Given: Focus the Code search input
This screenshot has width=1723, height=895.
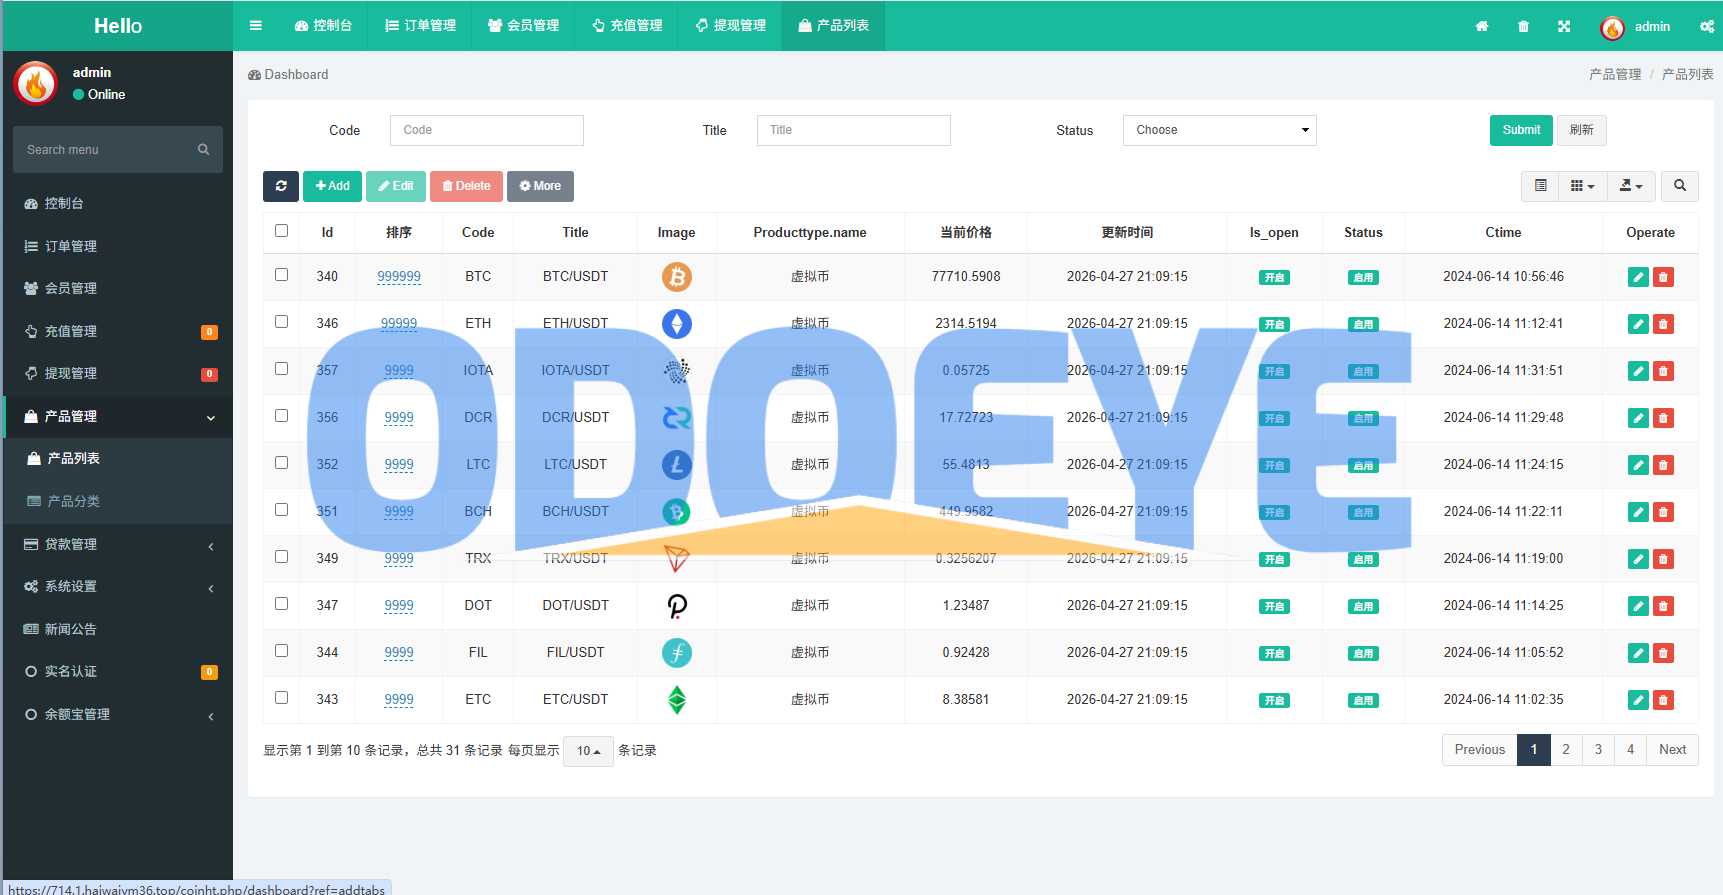Looking at the screenshot, I should coord(487,131).
